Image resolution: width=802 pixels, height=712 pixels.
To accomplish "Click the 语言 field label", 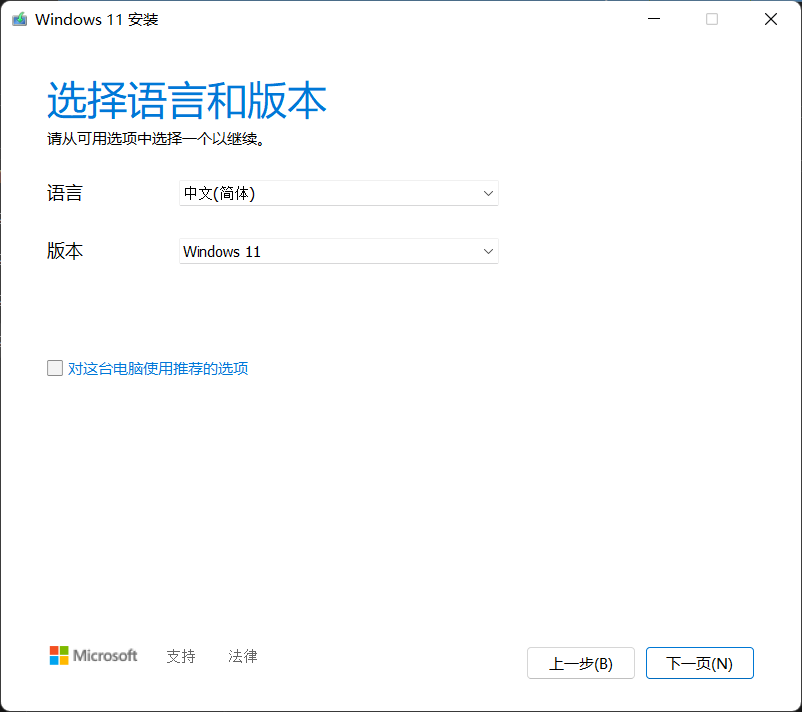I will click(65, 193).
